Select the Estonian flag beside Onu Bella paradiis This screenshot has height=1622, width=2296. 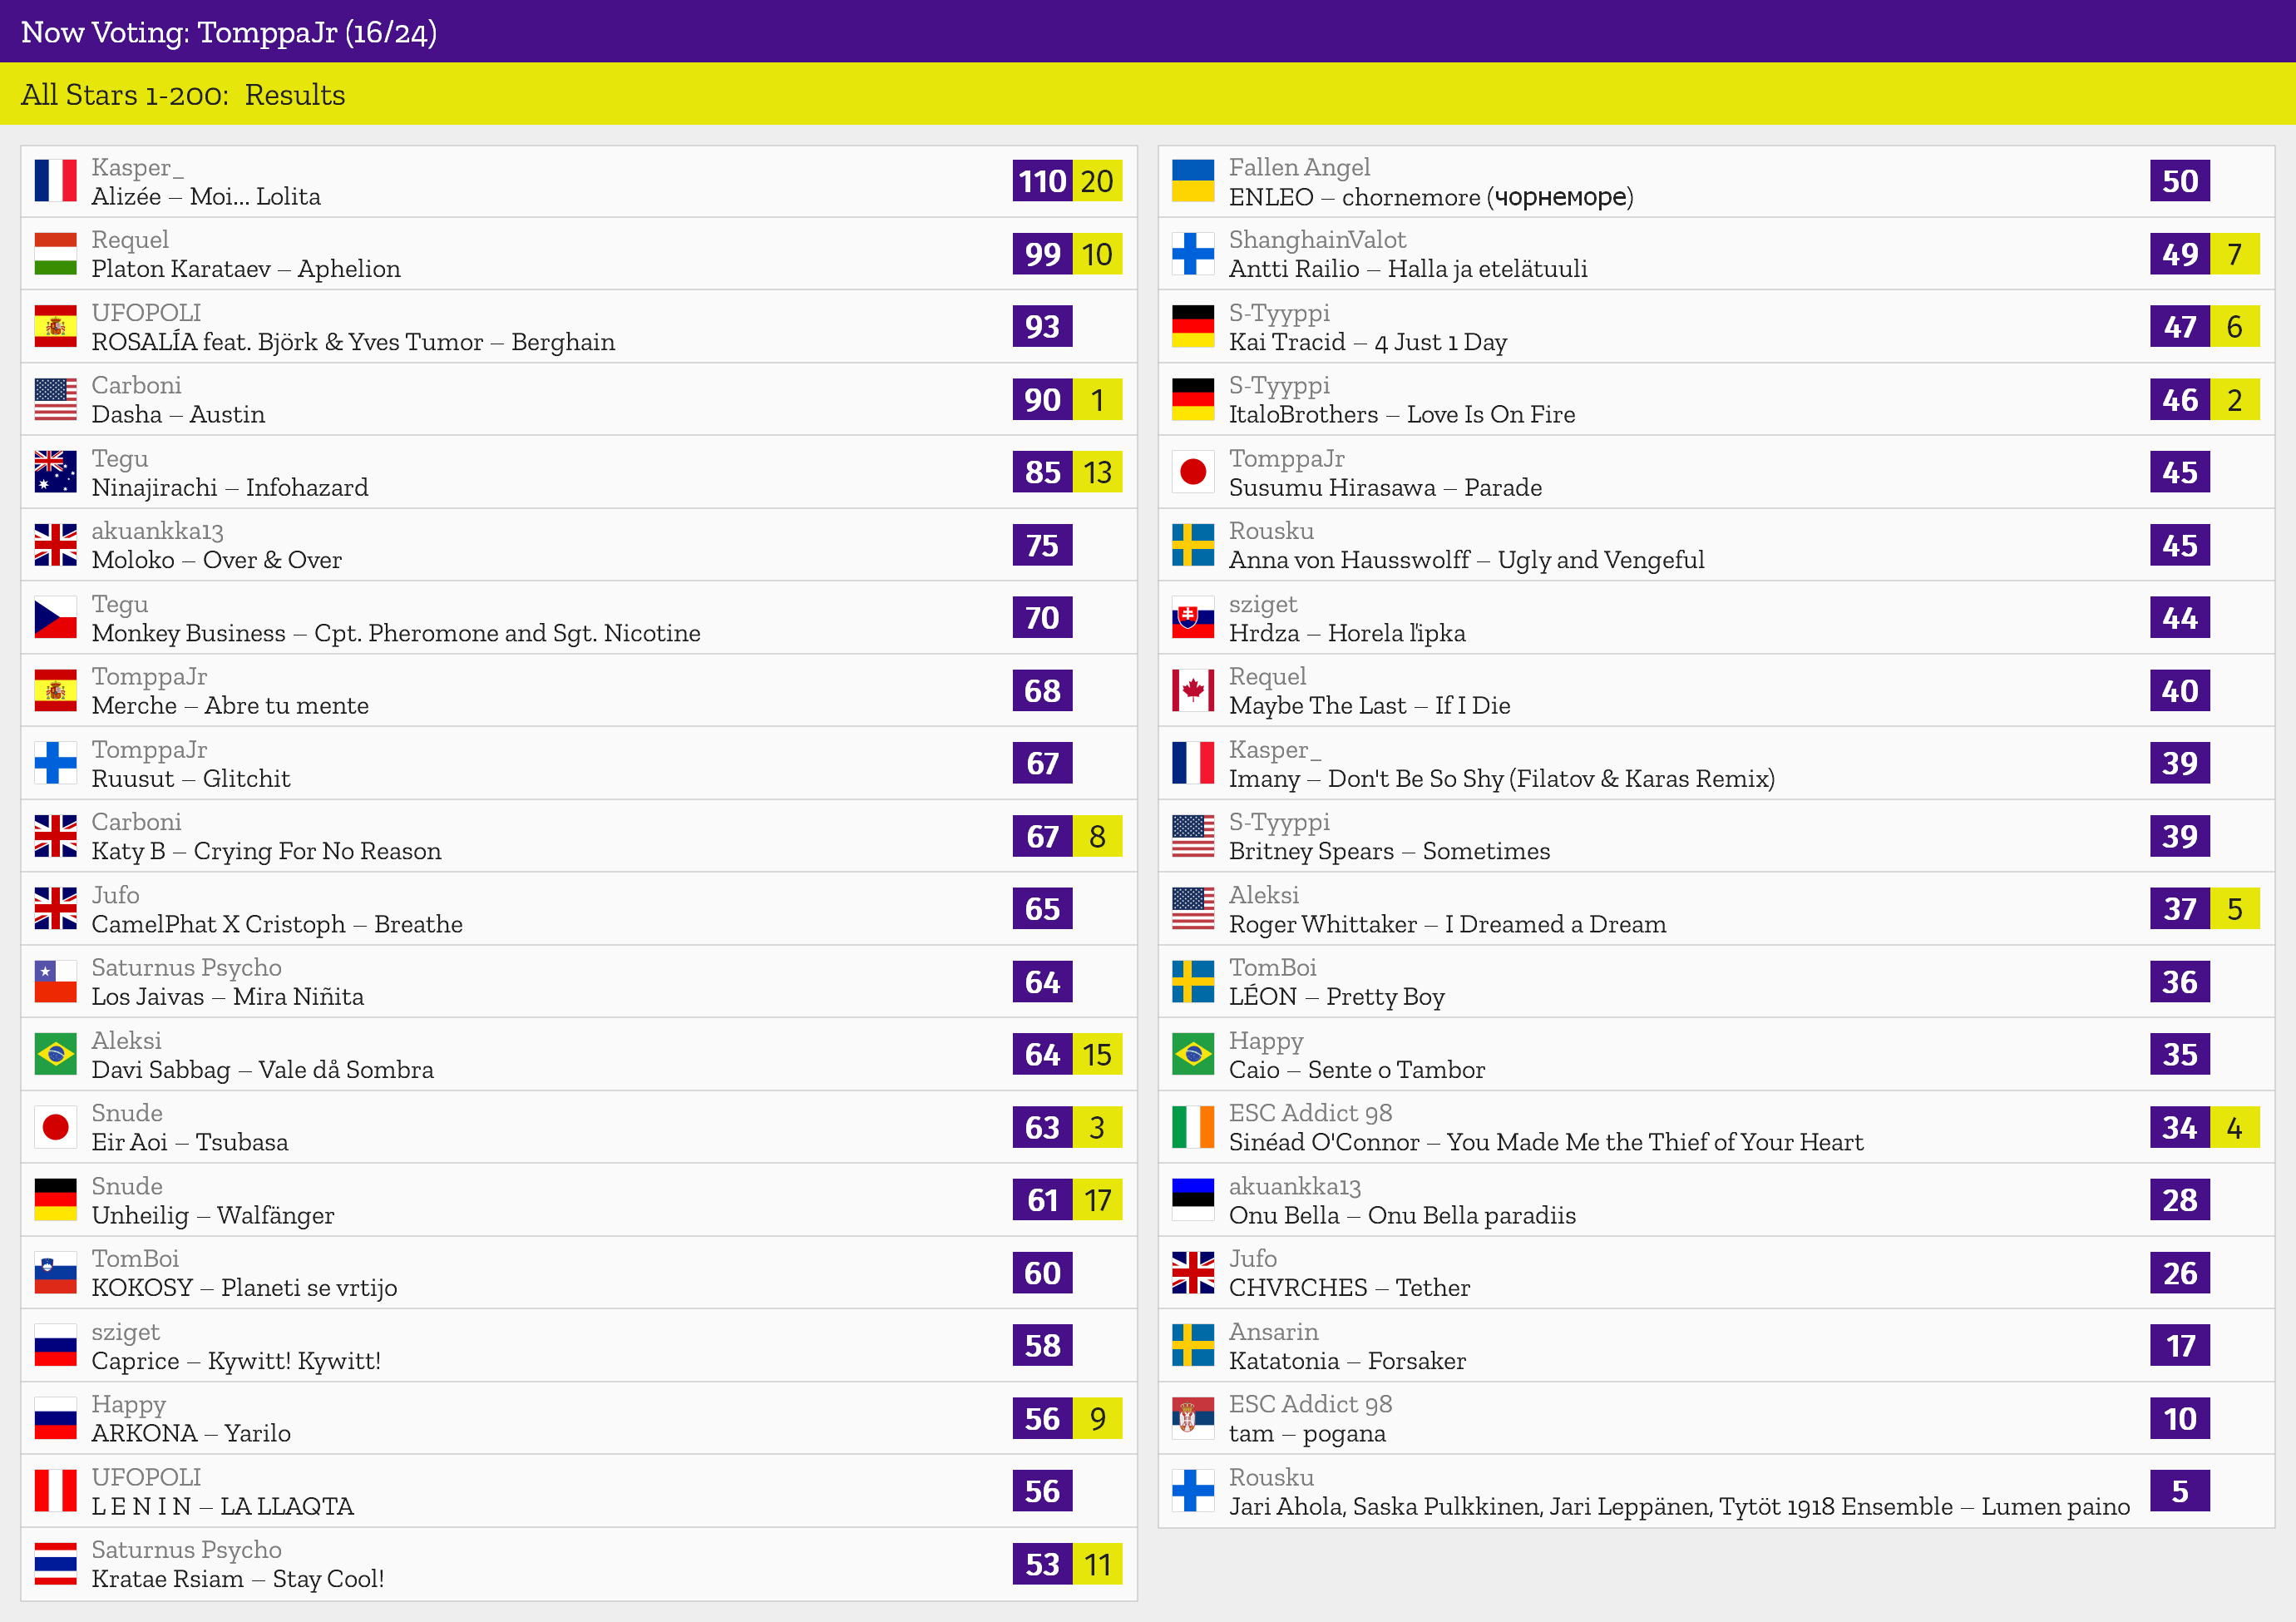[1193, 1200]
